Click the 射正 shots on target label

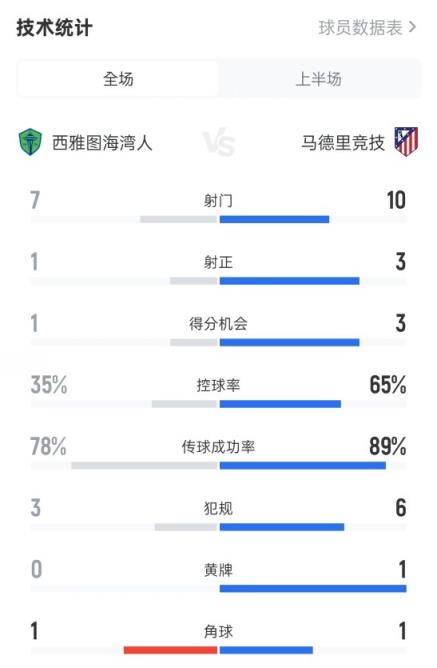218,262
